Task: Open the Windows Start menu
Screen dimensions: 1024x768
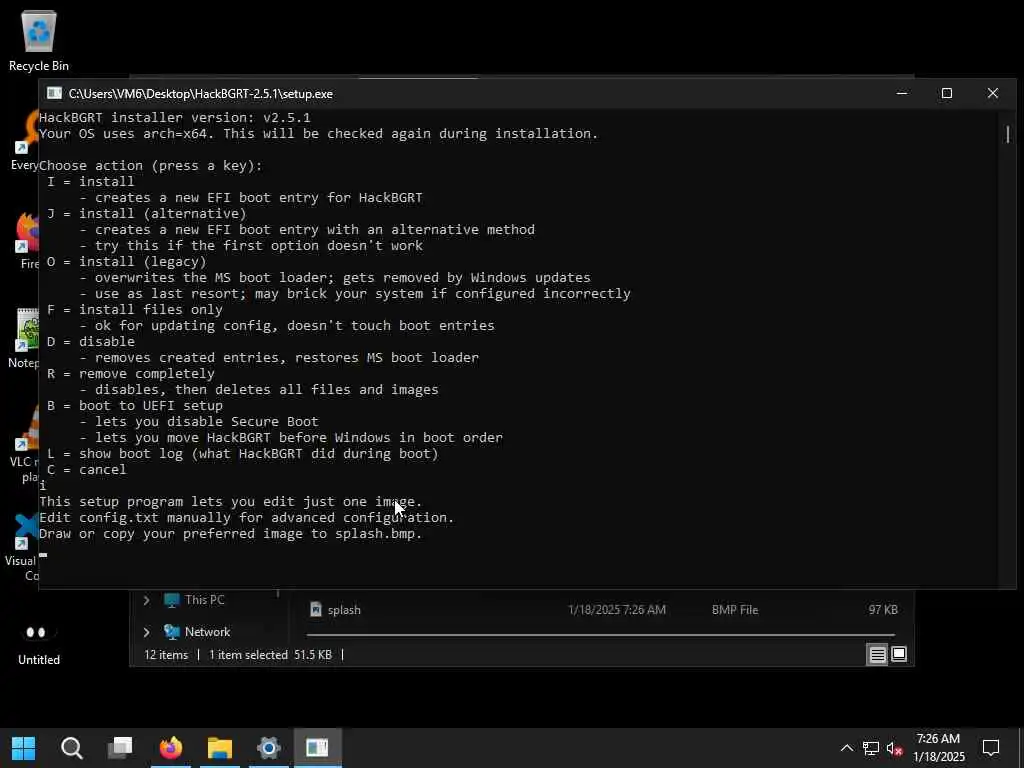Action: pyautogui.click(x=24, y=748)
